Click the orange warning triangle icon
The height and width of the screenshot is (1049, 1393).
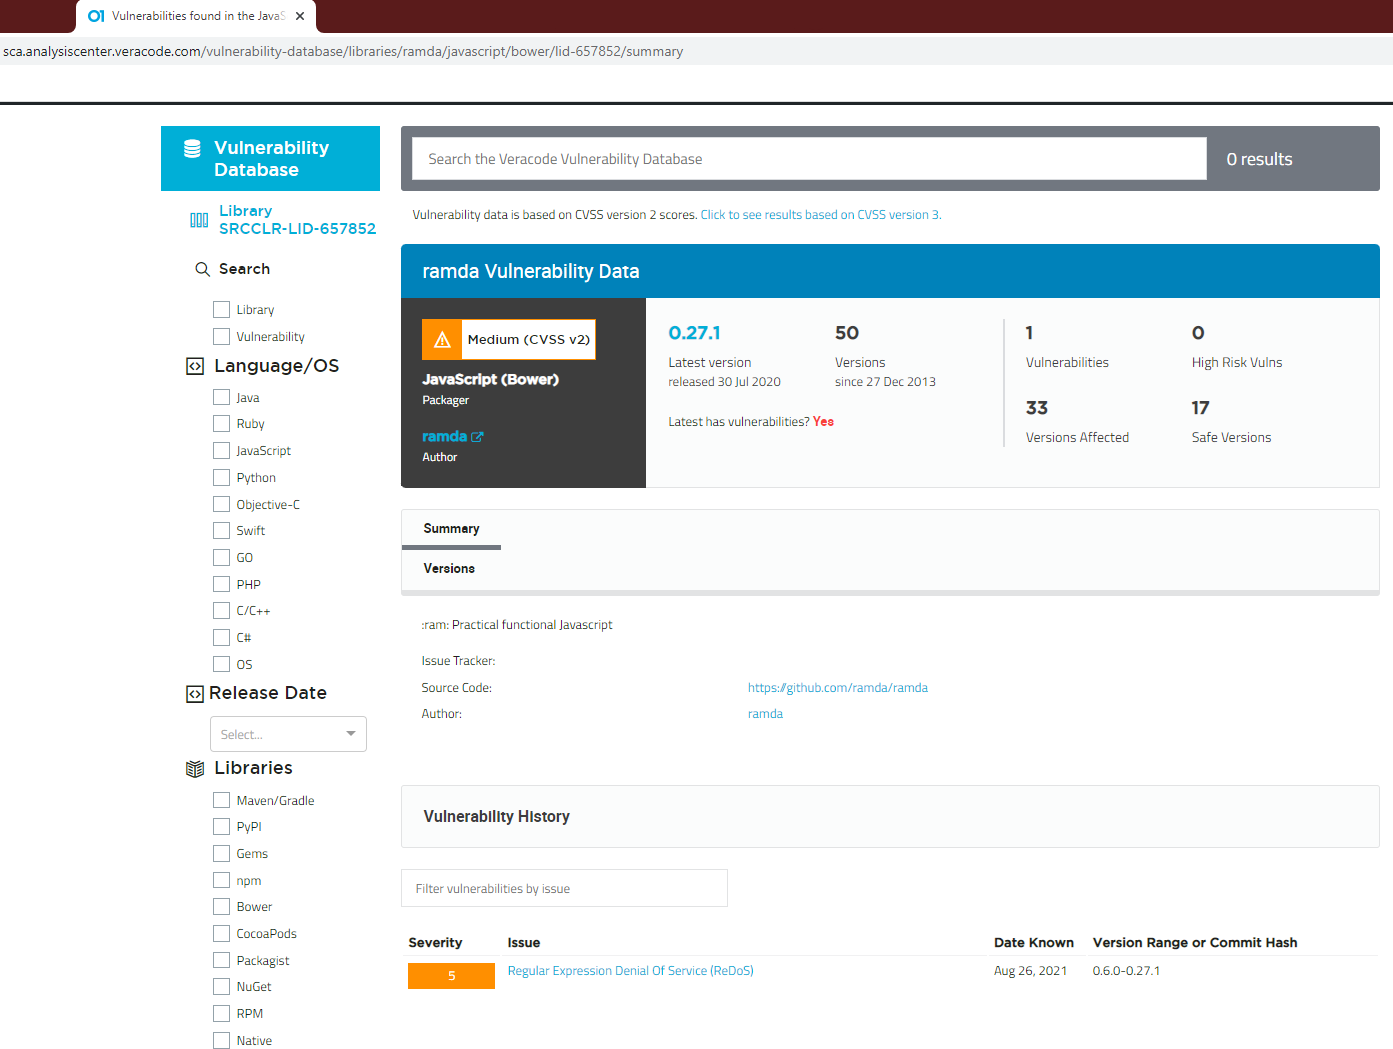442,339
